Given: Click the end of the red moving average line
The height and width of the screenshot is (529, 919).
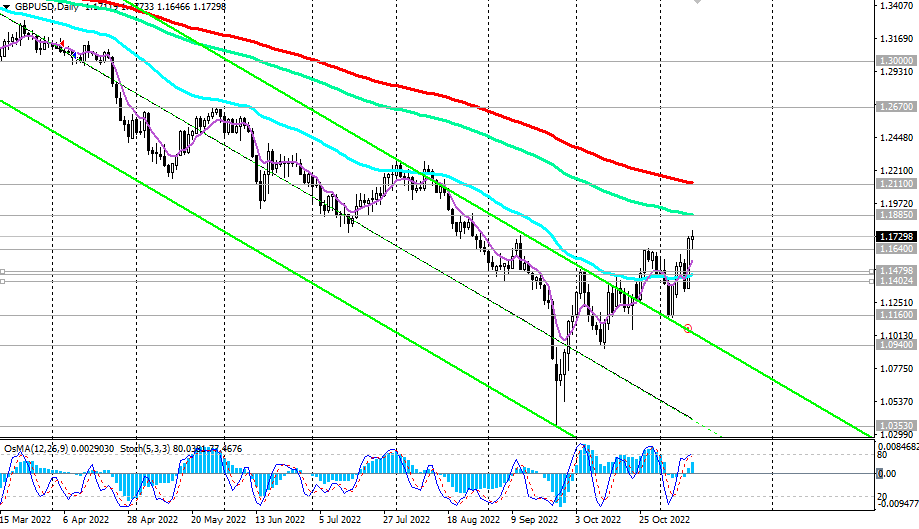Looking at the screenshot, I should pyautogui.click(x=692, y=183).
